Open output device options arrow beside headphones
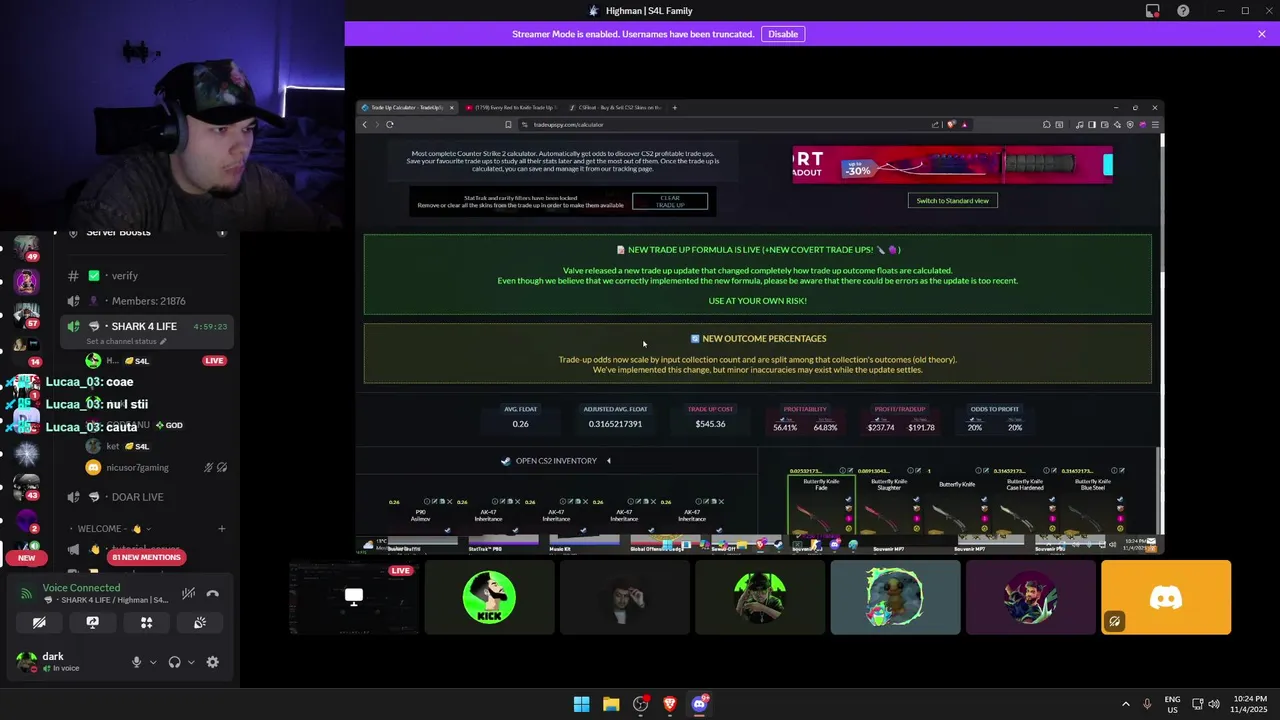The image size is (1280, 720). [x=191, y=662]
